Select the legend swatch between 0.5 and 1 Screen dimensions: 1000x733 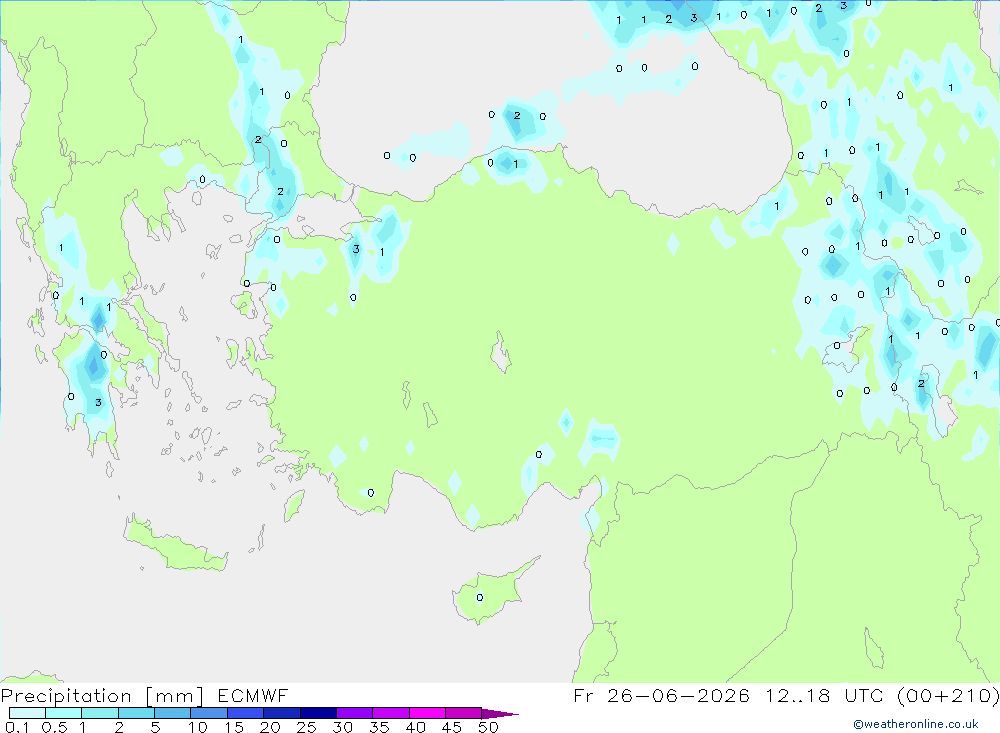pyautogui.click(x=64, y=713)
